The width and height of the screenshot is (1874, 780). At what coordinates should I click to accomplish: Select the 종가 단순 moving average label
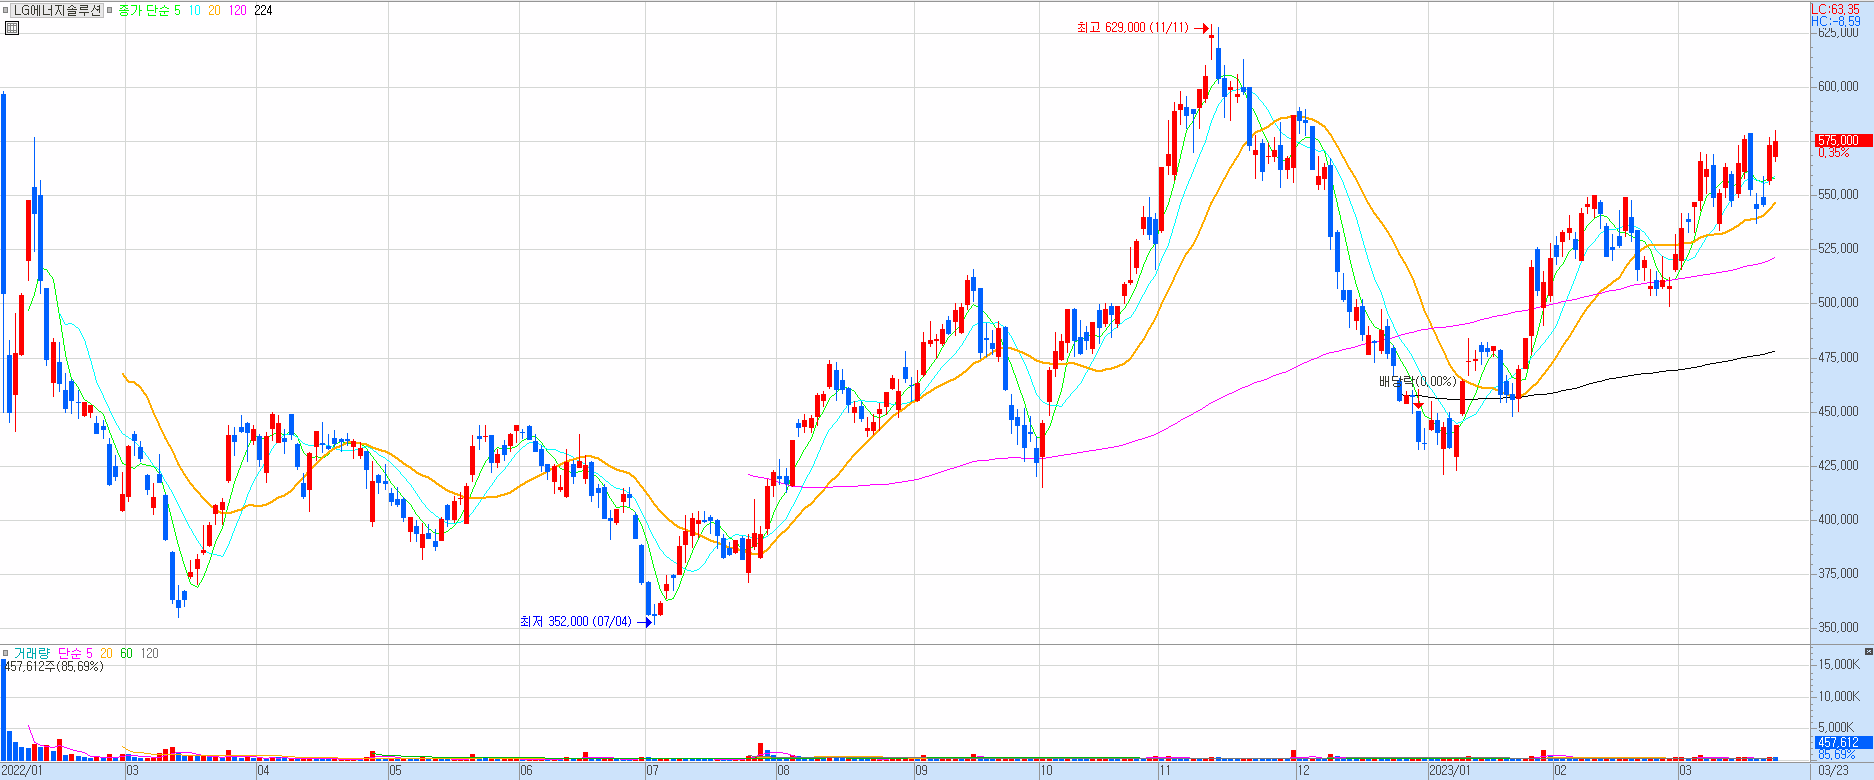[143, 10]
